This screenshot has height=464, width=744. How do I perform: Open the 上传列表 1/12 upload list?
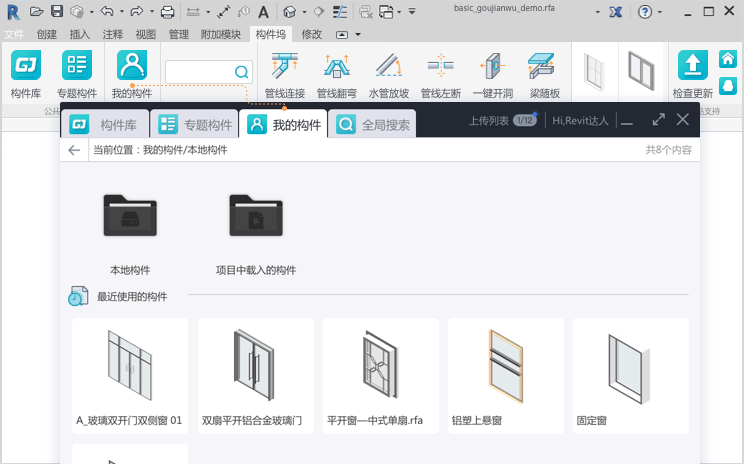coord(503,121)
